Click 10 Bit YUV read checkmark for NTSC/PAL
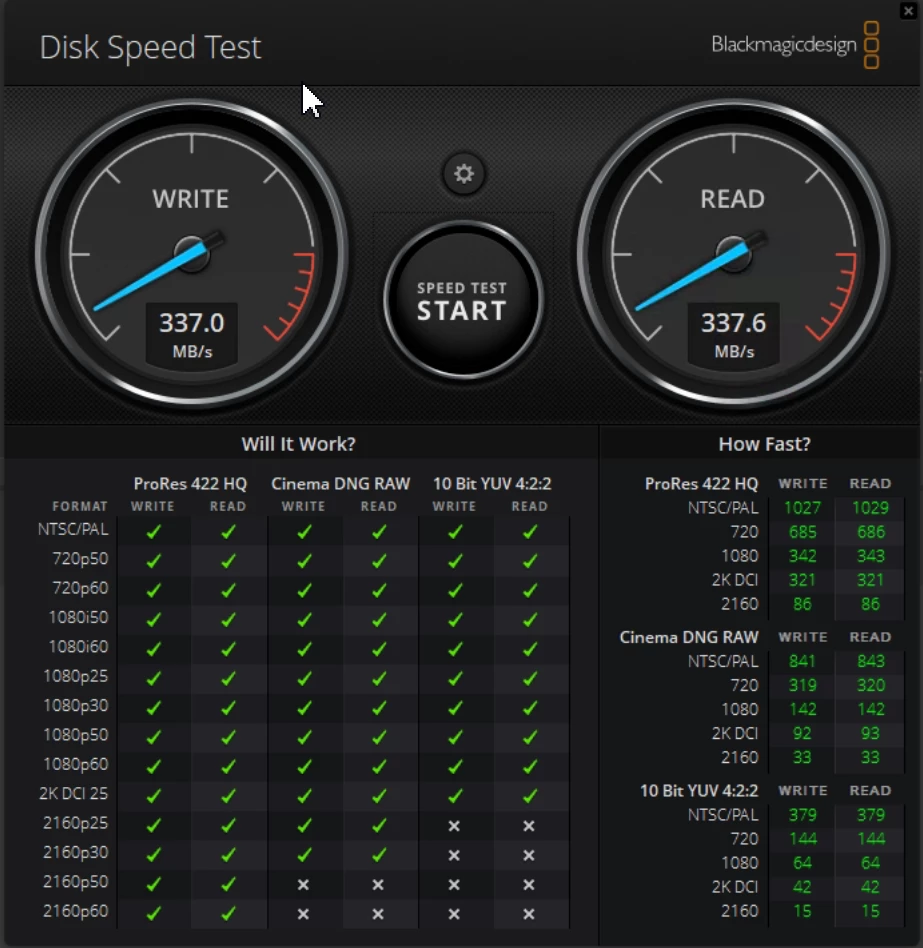Screen dimensions: 923x948 530,531
